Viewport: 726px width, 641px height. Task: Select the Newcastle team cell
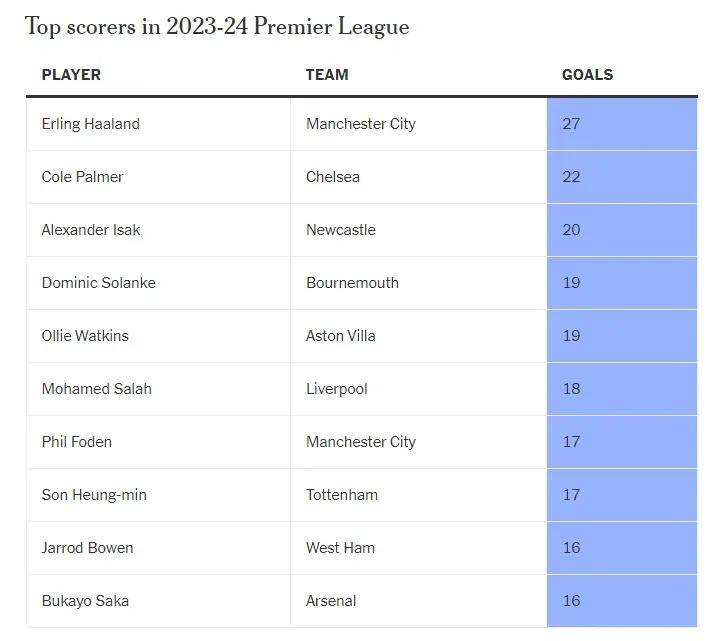(419, 230)
